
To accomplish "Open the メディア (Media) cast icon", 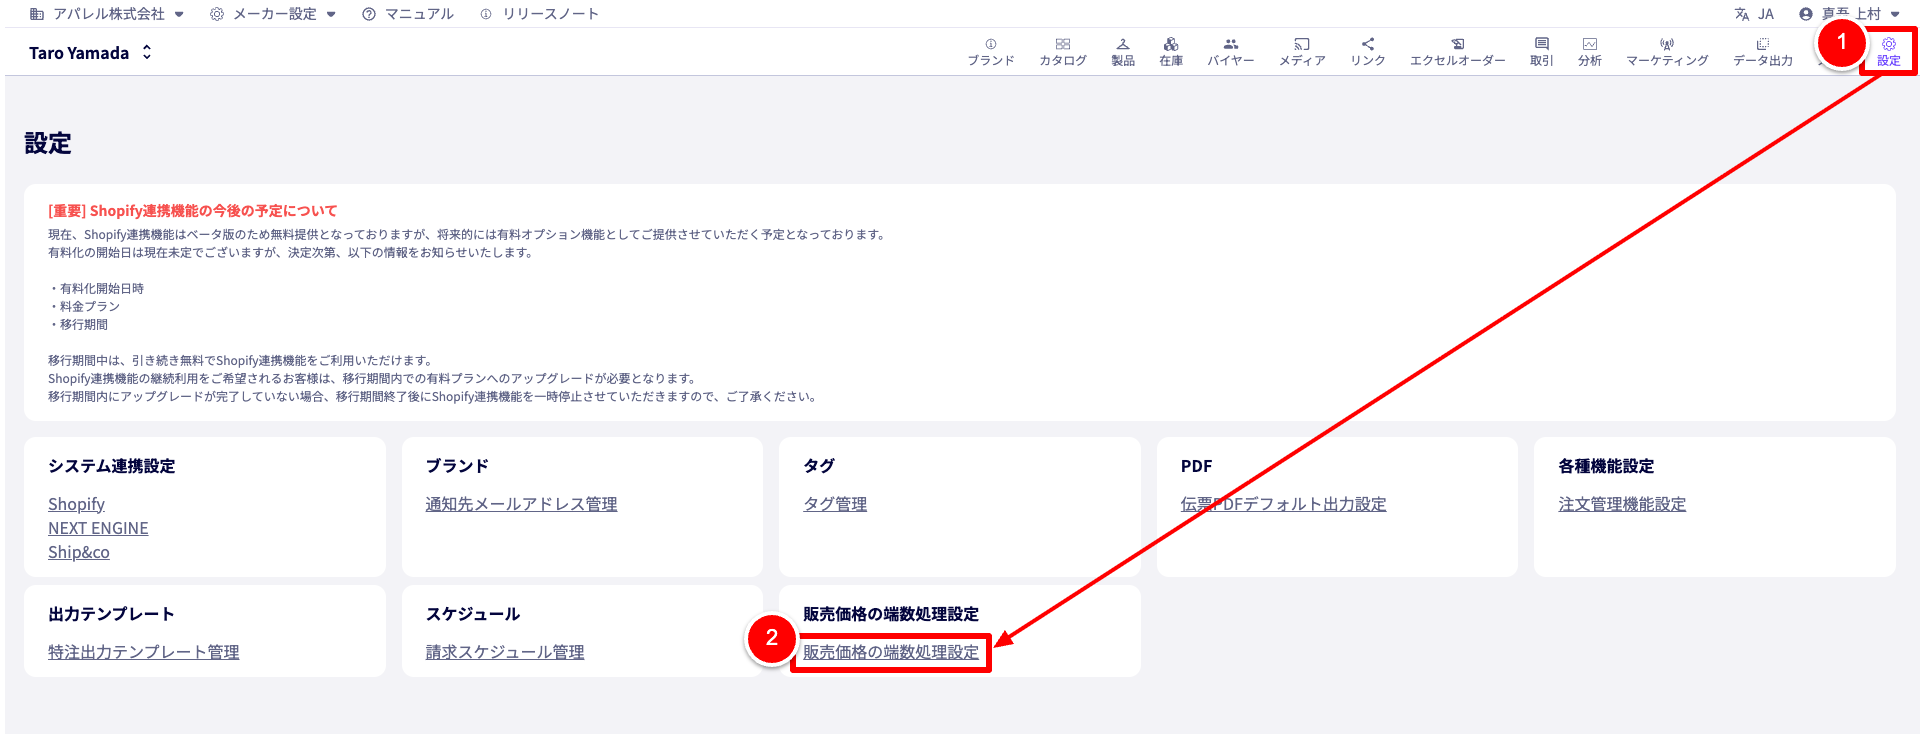I will point(1301,45).
